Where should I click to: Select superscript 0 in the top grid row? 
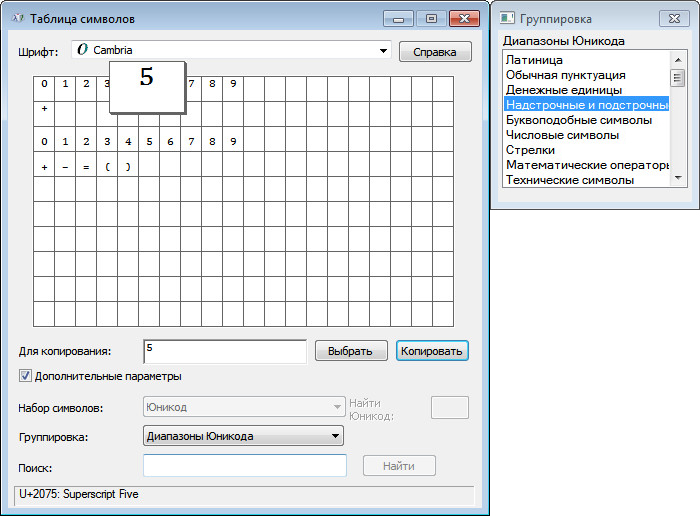44,88
